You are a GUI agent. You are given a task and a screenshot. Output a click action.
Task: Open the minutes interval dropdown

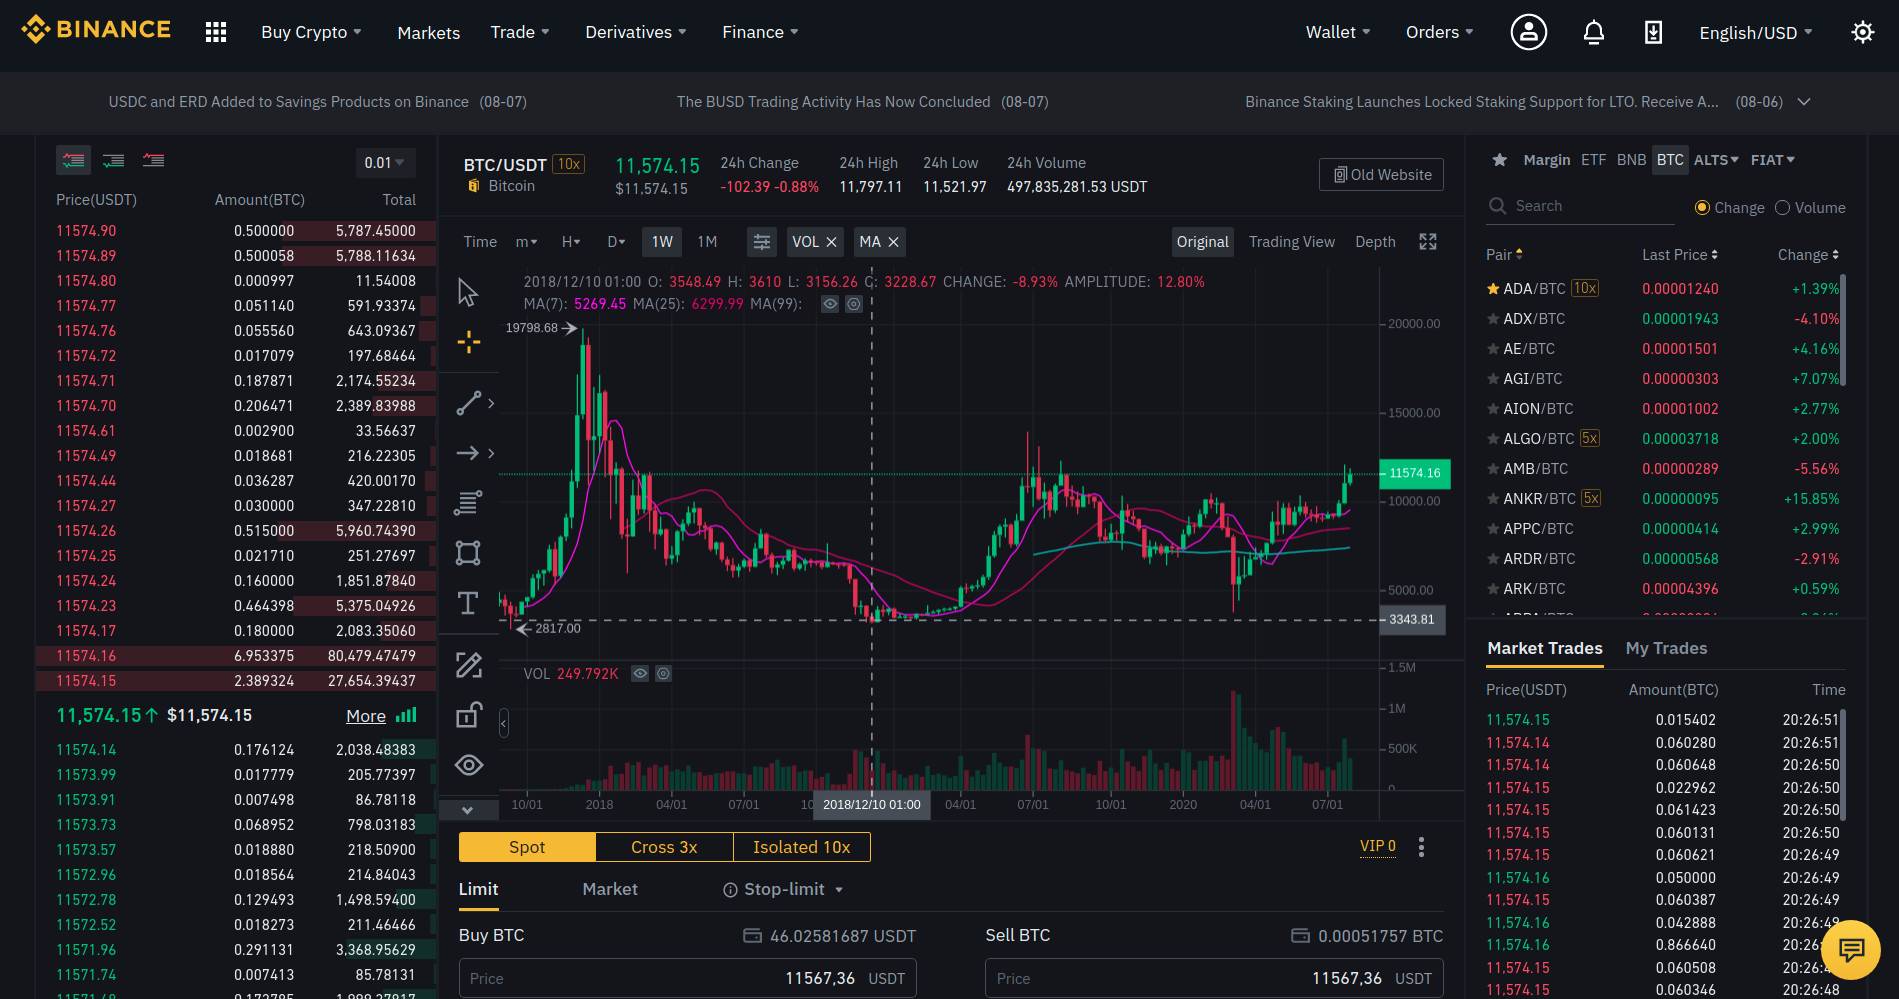tap(526, 242)
